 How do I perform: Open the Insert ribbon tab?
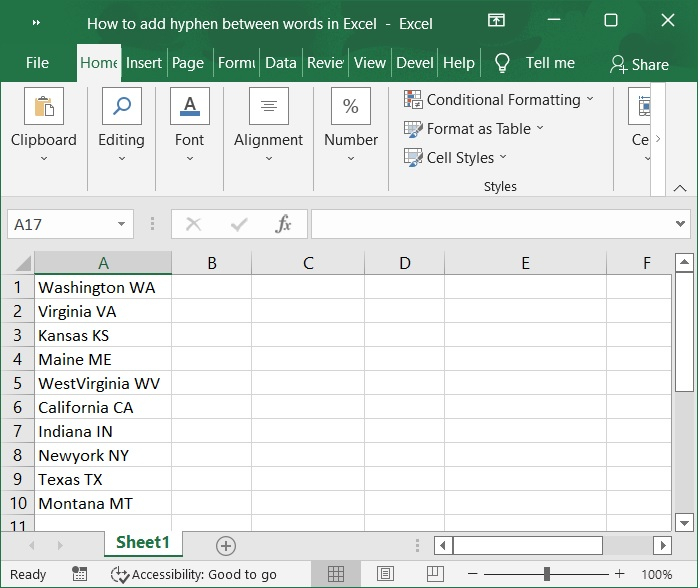pyautogui.click(x=143, y=63)
